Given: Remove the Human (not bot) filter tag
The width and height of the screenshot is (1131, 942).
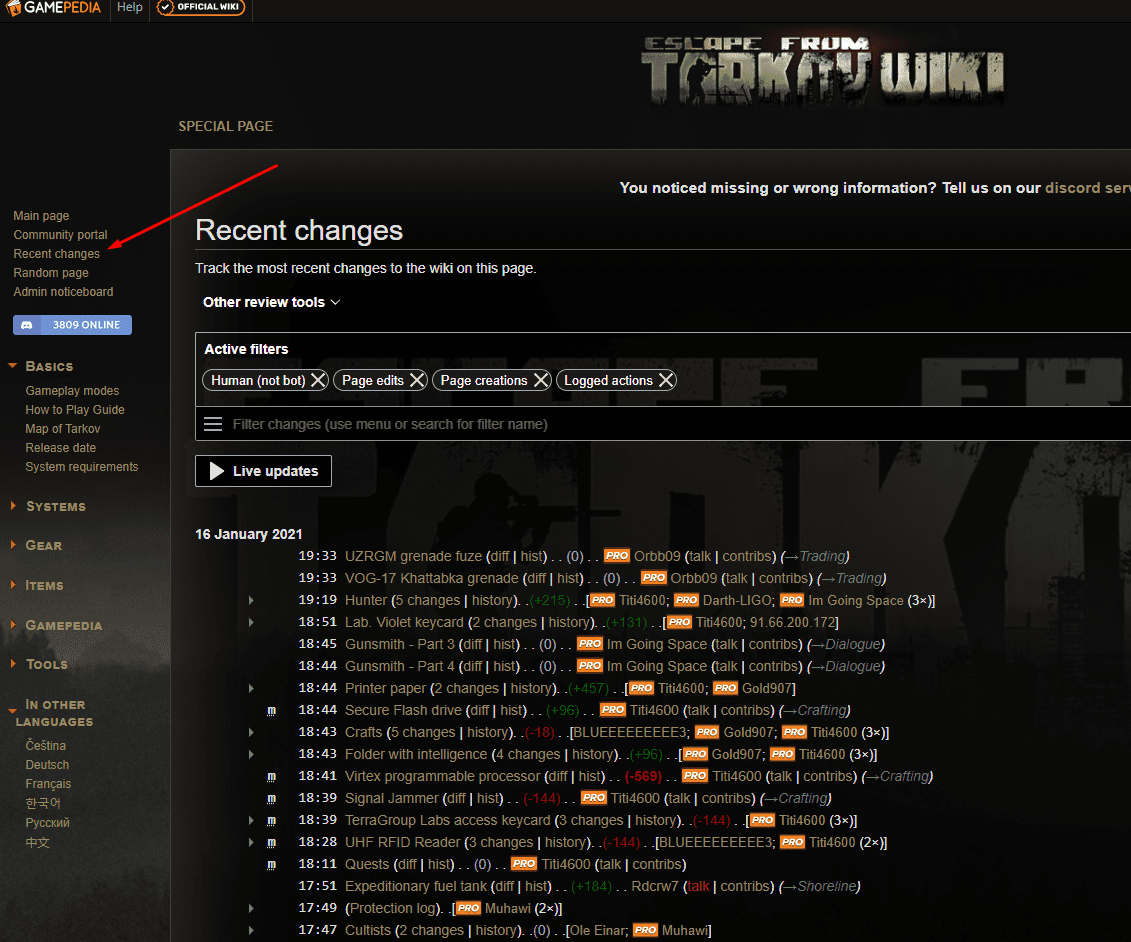Looking at the screenshot, I should [318, 380].
